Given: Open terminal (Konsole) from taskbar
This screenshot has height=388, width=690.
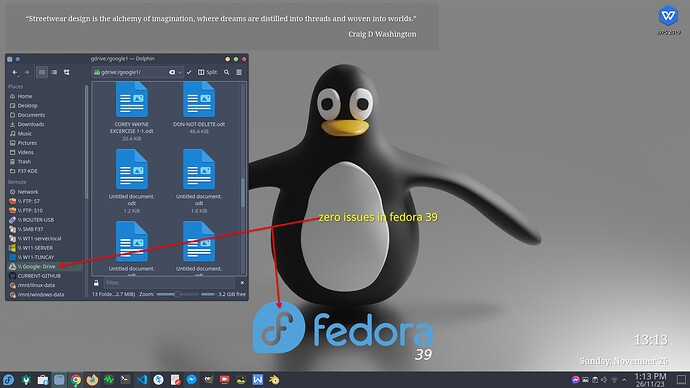Looking at the screenshot, I should pyautogui.click(x=125, y=380).
